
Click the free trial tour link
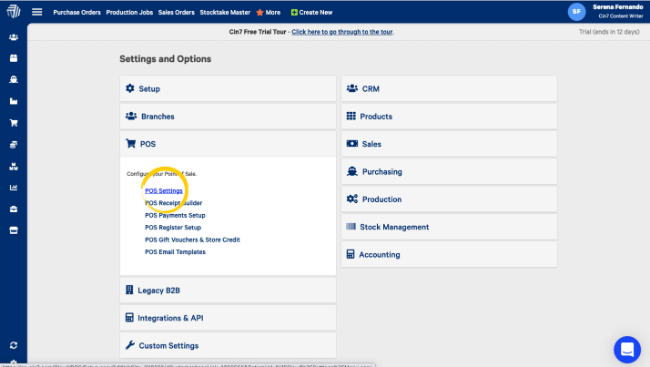342,32
